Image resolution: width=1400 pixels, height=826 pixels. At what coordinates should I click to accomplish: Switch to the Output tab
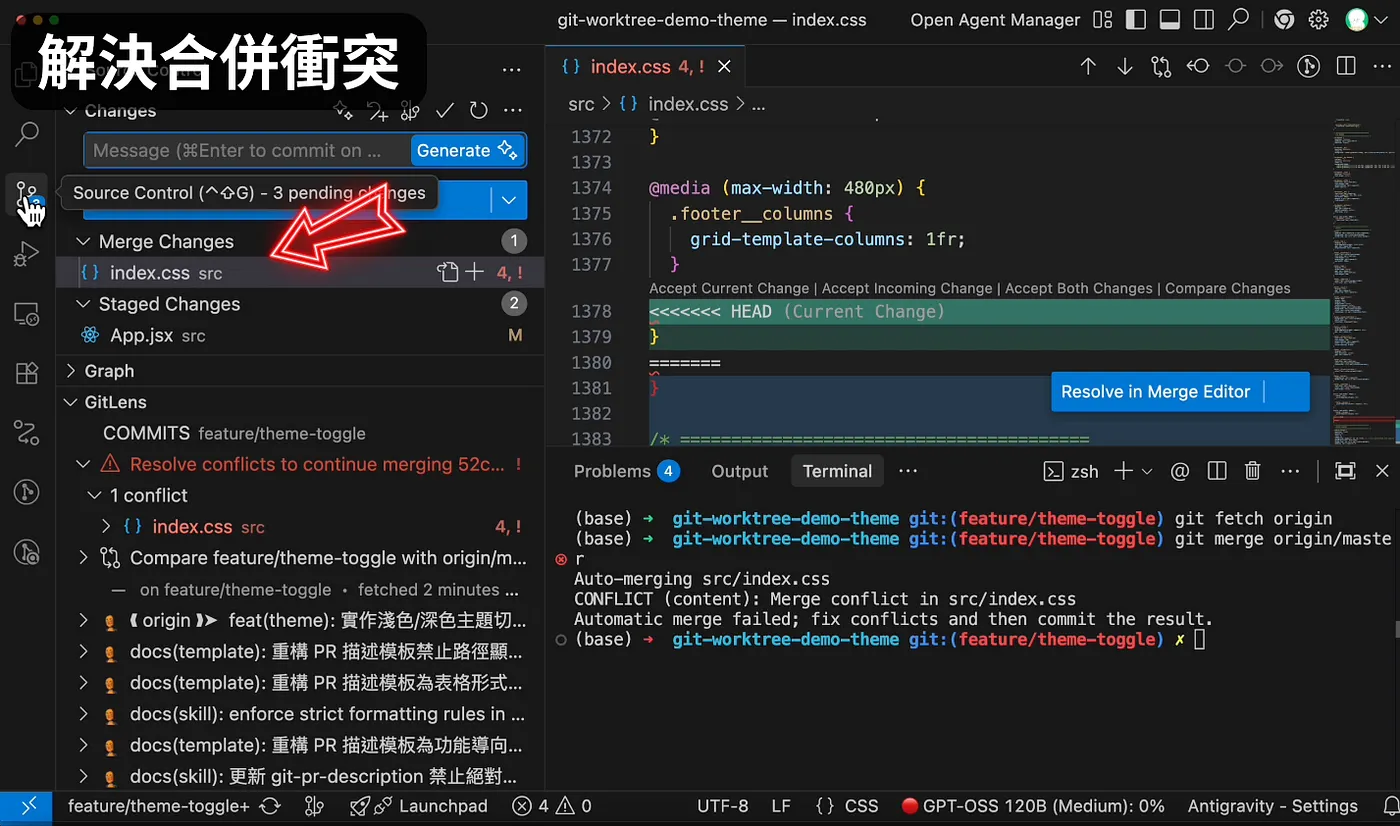click(740, 471)
